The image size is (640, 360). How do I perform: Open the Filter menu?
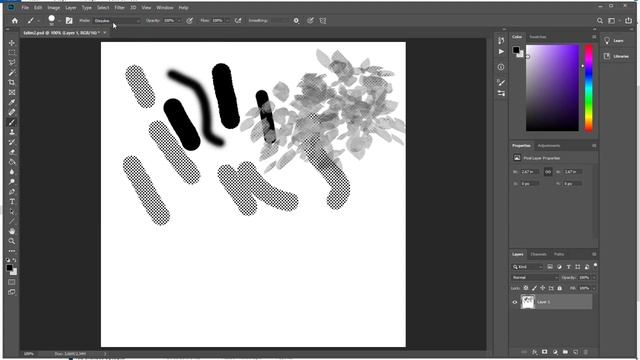pos(119,7)
